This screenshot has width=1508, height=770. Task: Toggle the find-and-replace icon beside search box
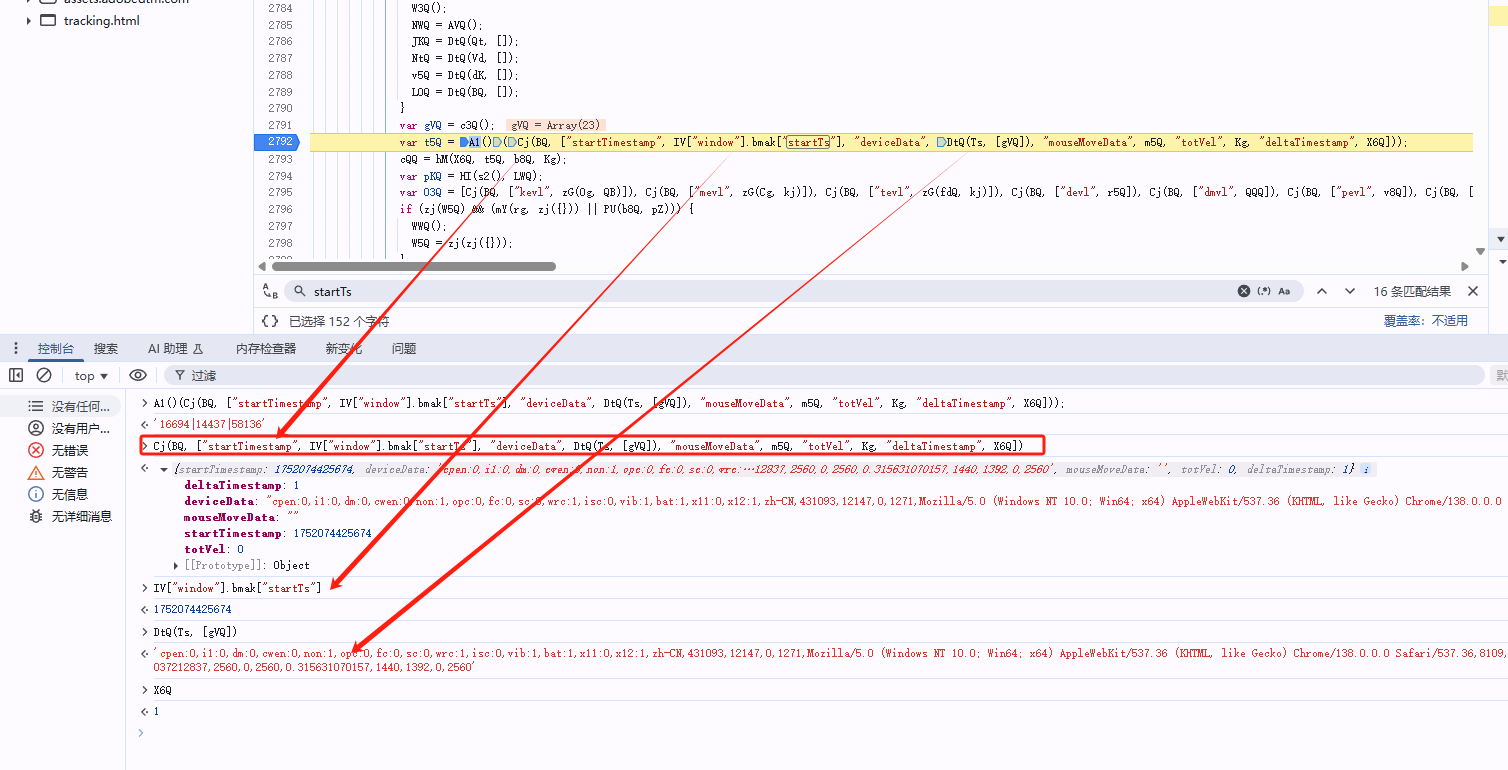pos(270,291)
